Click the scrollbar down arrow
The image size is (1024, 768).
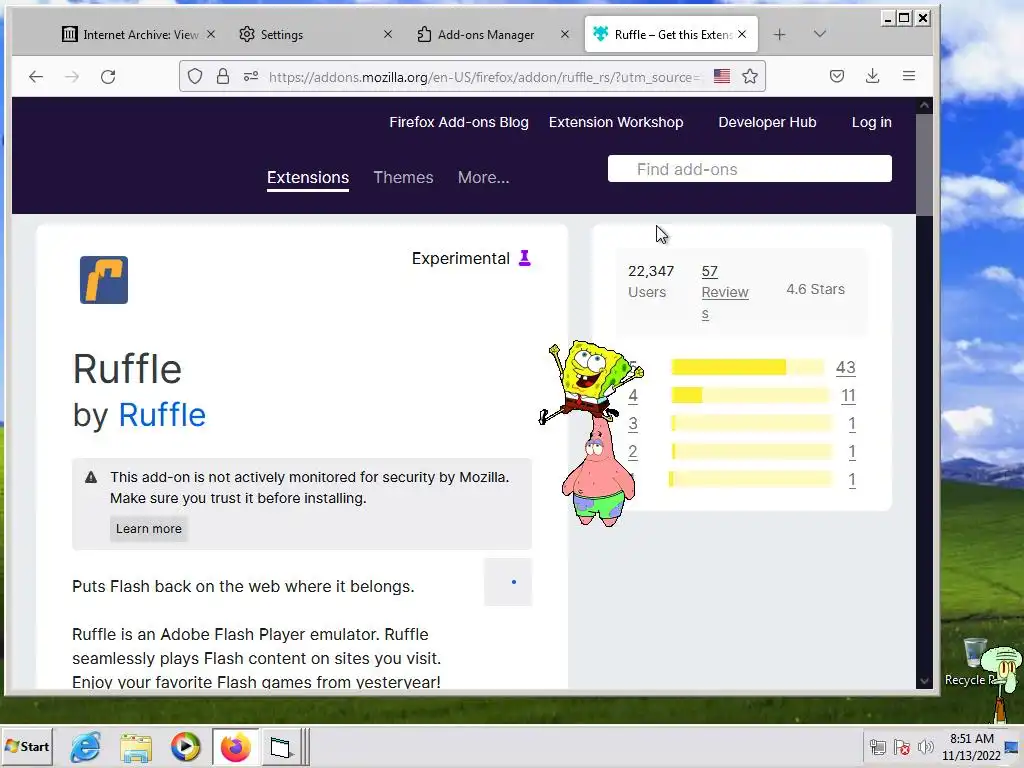924,680
